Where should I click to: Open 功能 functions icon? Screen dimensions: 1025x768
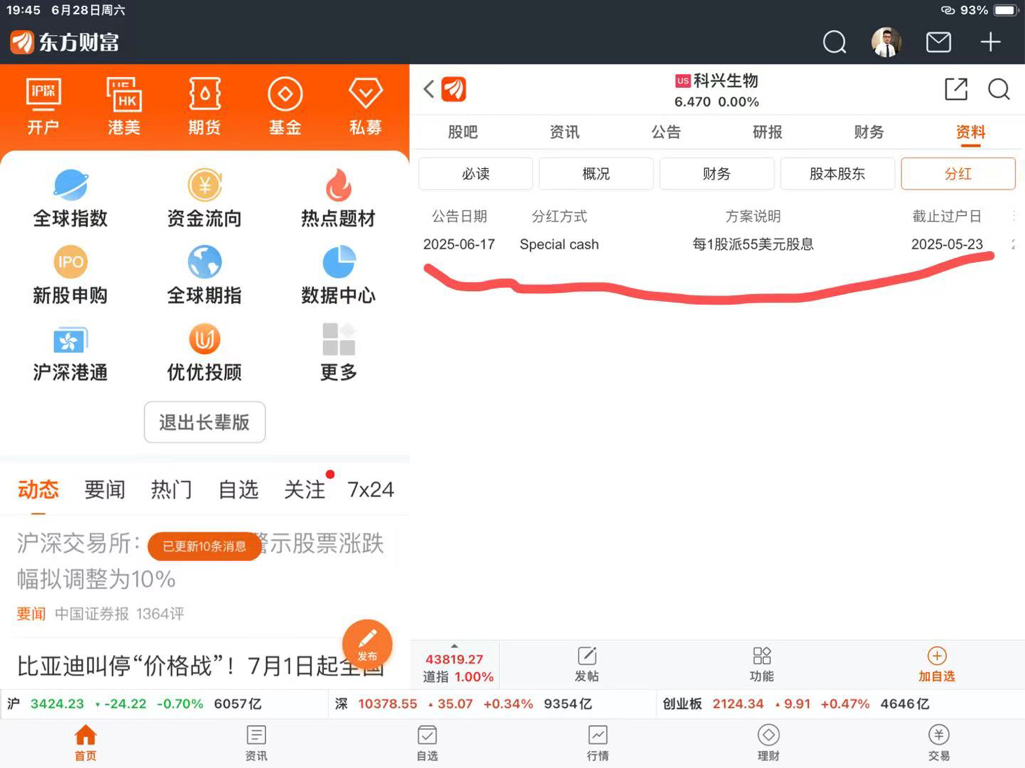(x=762, y=665)
